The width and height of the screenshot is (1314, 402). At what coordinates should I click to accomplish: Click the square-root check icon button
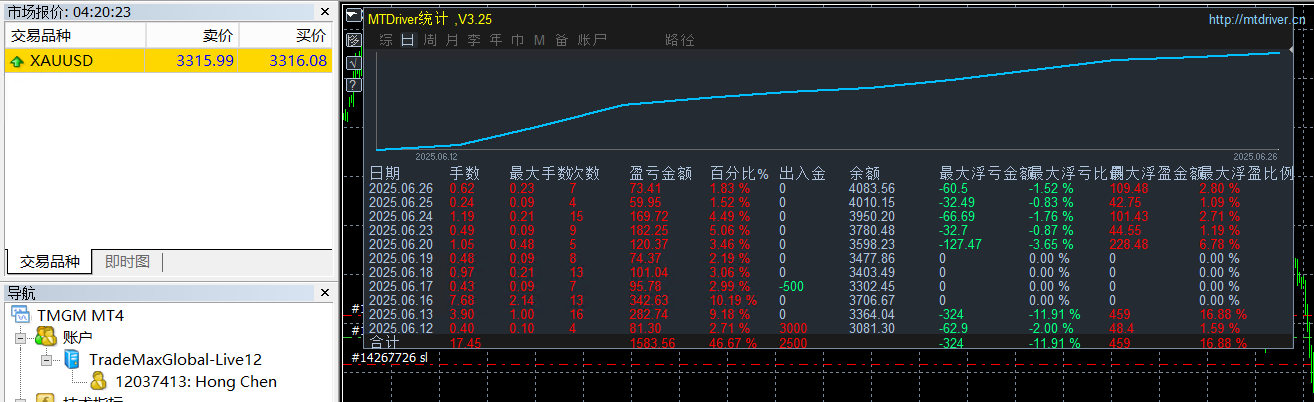tap(353, 62)
